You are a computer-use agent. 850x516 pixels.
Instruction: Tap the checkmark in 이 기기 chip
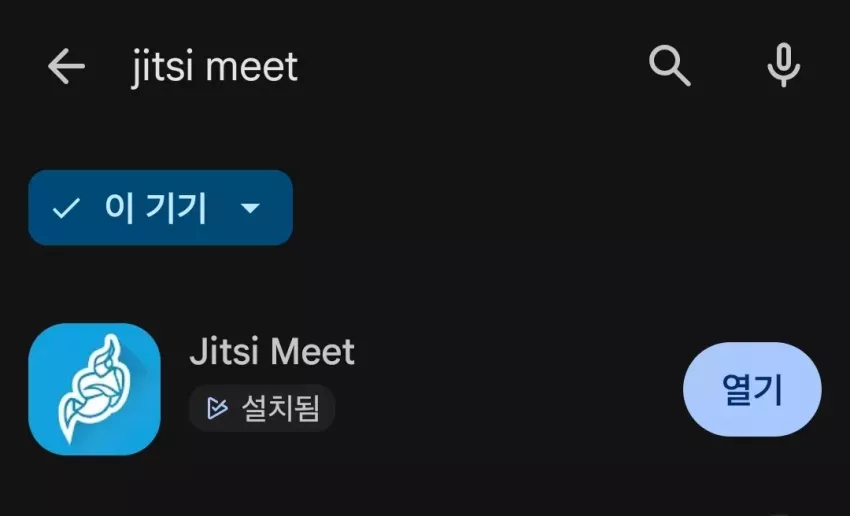(66, 208)
